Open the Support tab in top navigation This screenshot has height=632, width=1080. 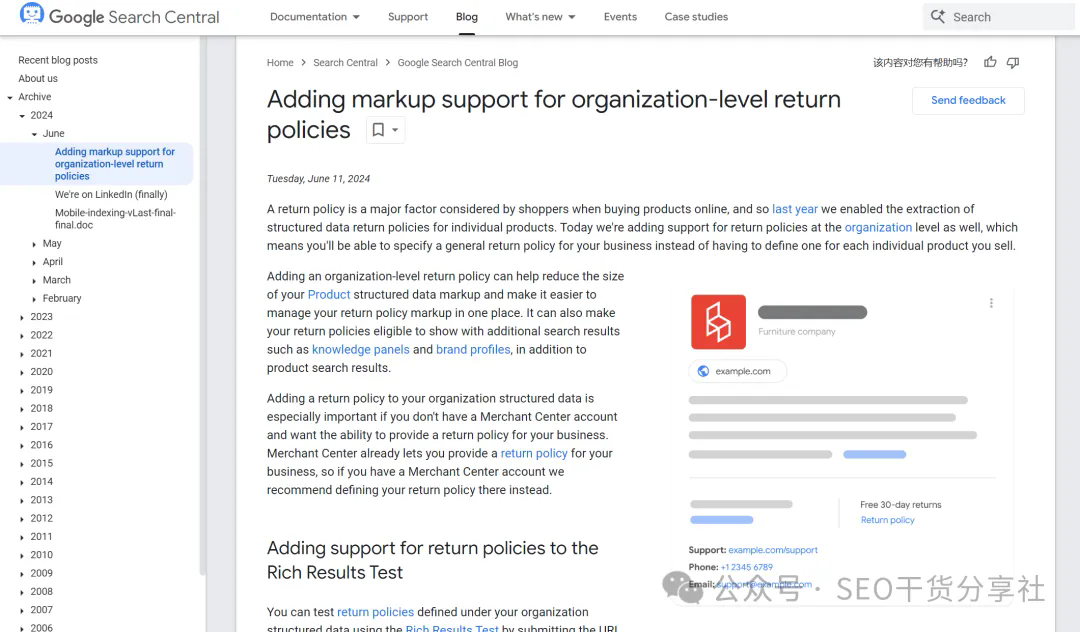click(x=408, y=17)
